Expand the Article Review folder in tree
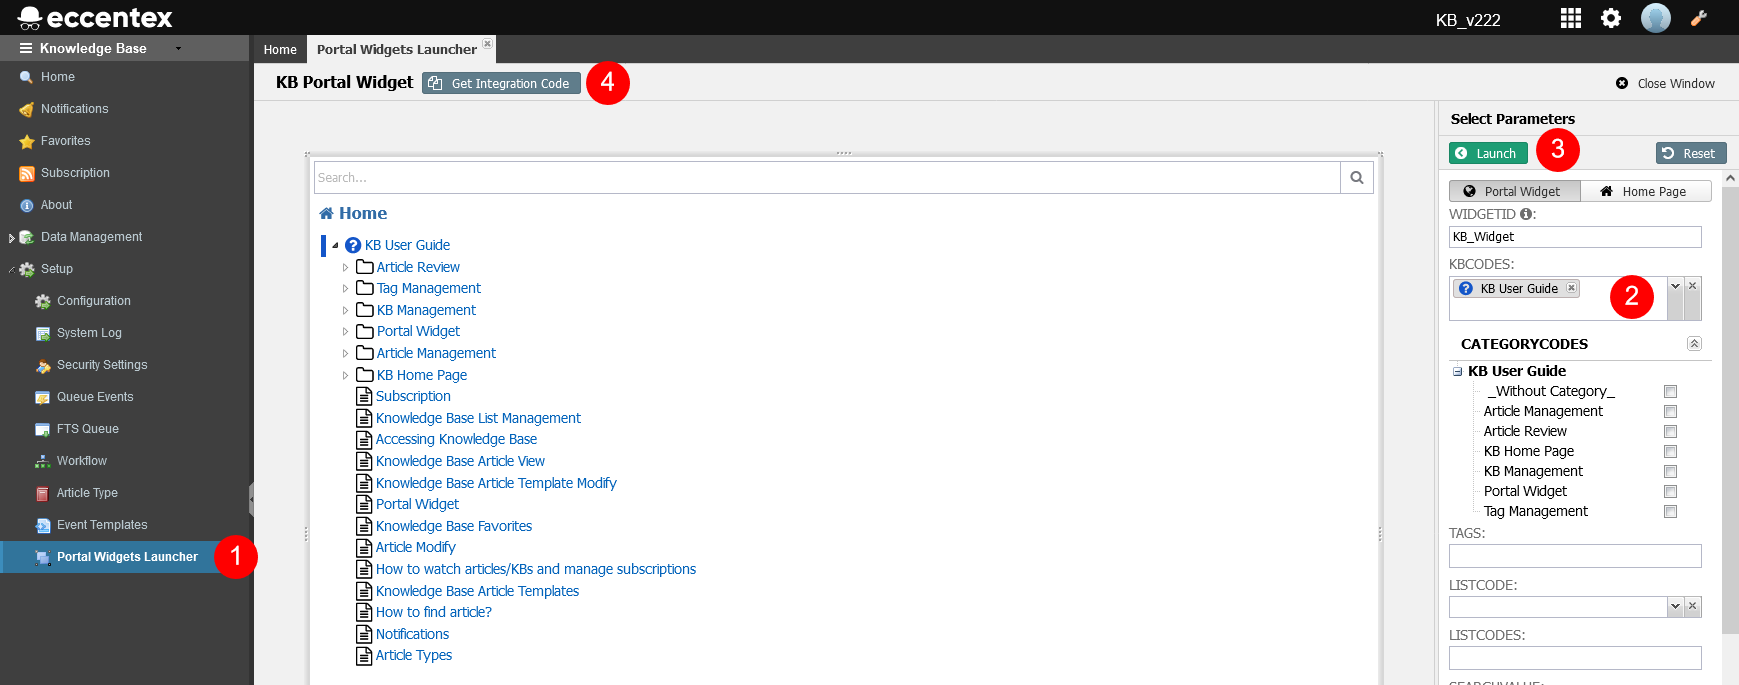1739x685 pixels. pyautogui.click(x=346, y=268)
